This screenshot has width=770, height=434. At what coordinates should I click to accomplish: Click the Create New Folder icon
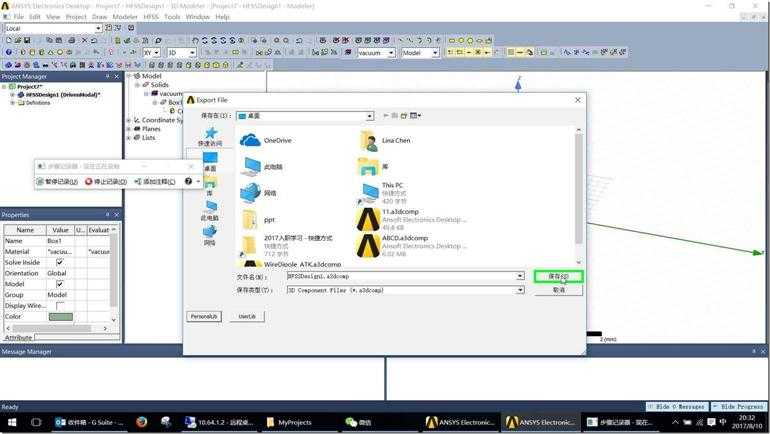click(404, 116)
